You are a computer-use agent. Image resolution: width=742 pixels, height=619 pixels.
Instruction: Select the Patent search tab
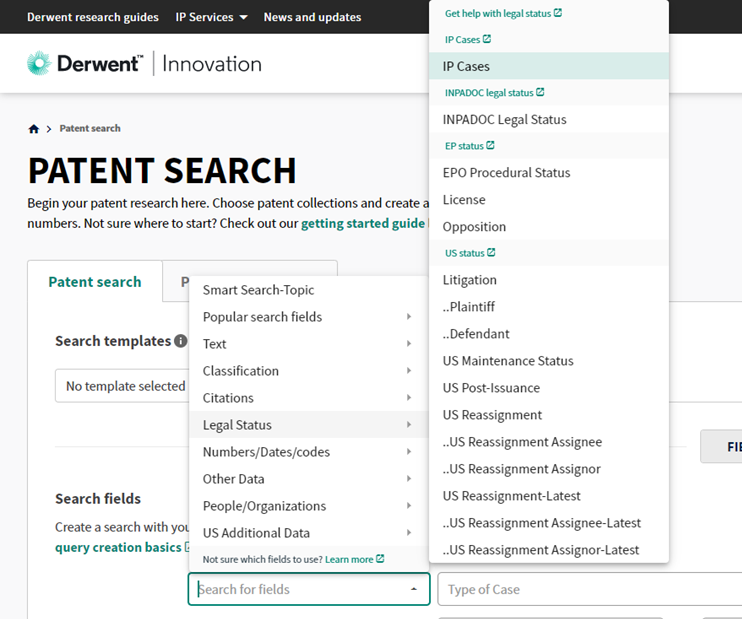click(95, 282)
